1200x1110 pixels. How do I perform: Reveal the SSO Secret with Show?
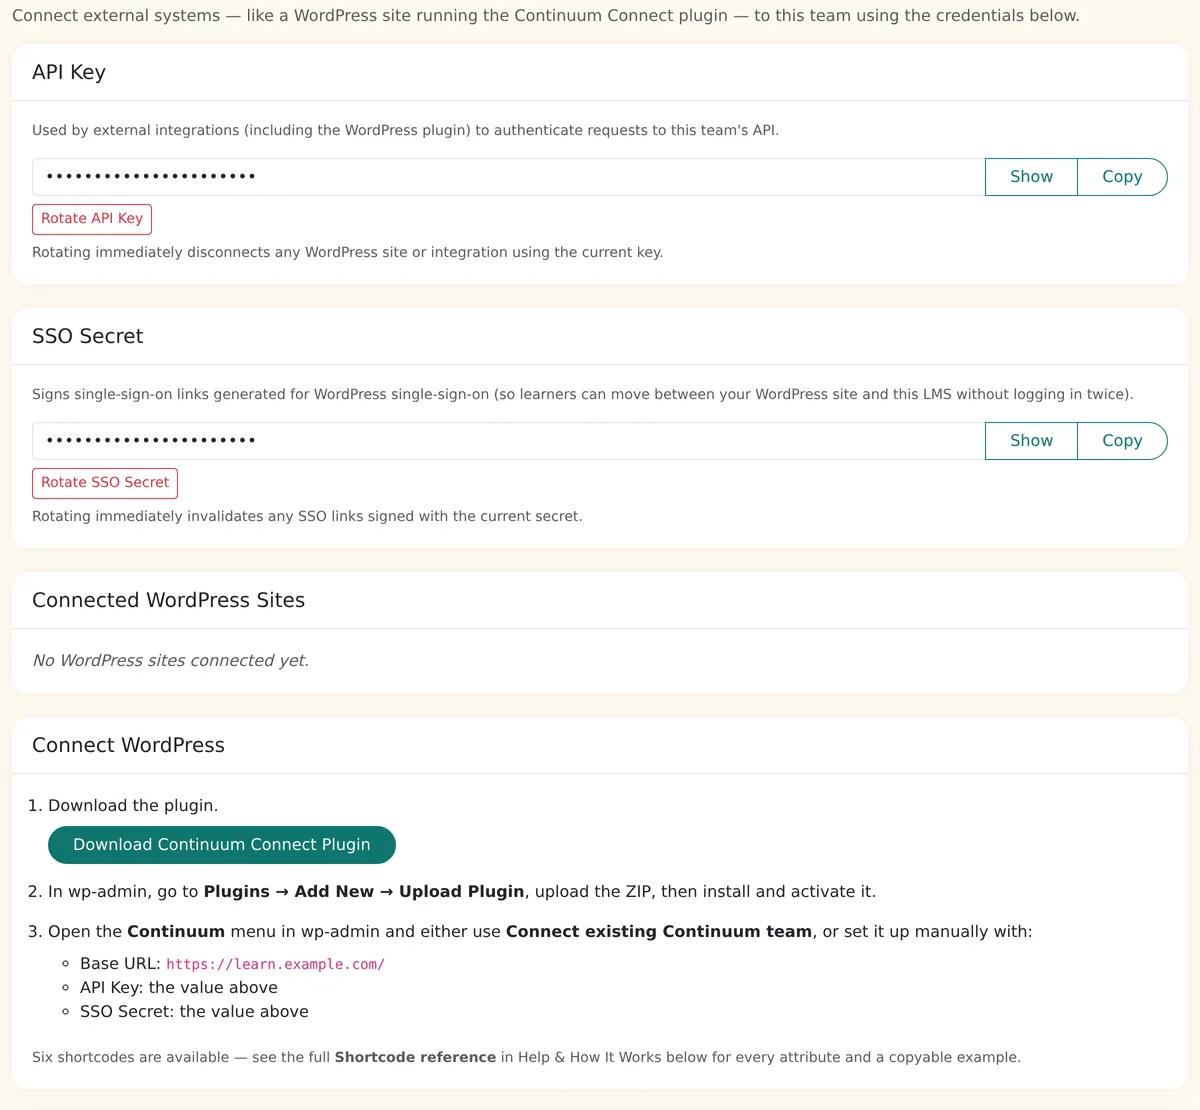click(1031, 441)
